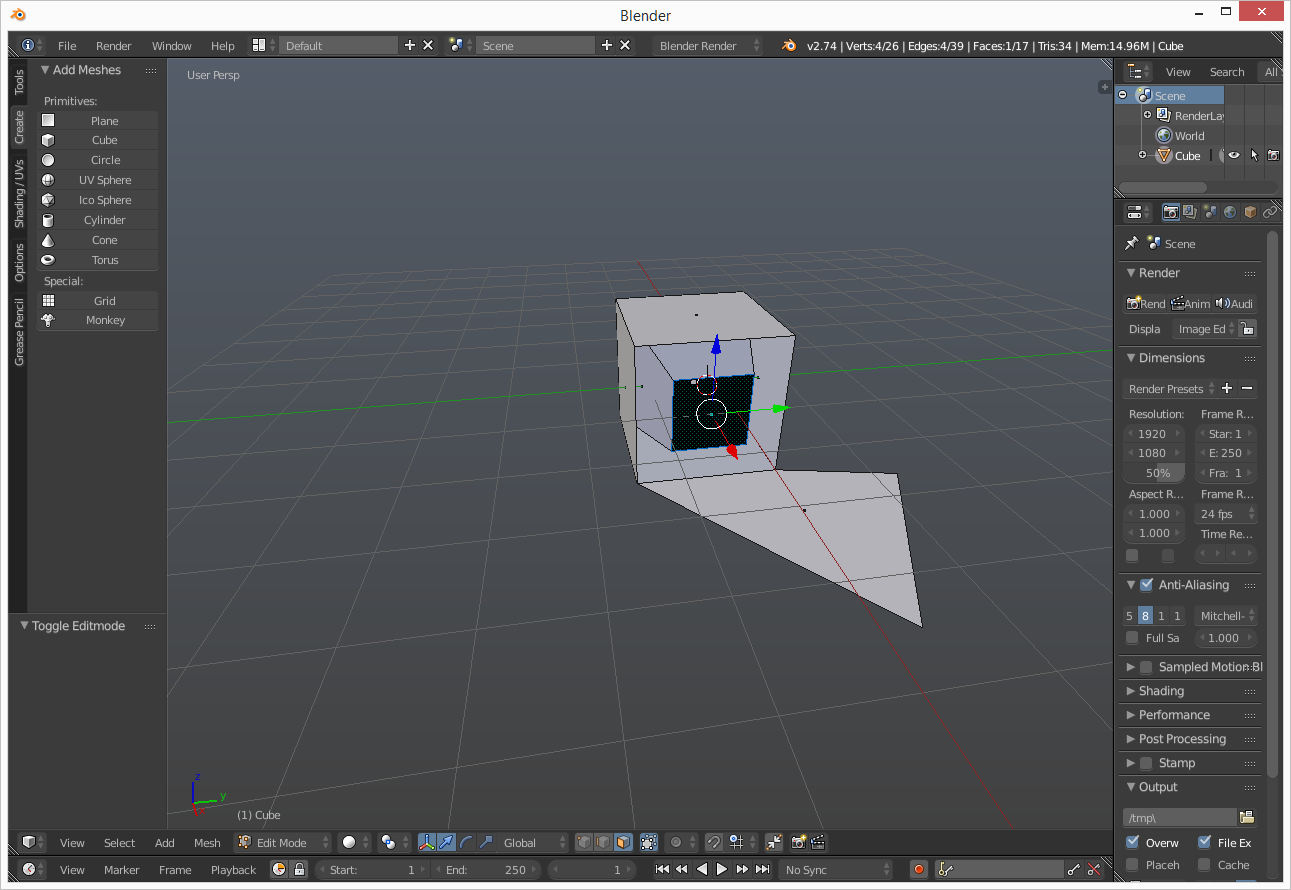
Task: Open the properties editor type selector
Action: tap(1137, 212)
